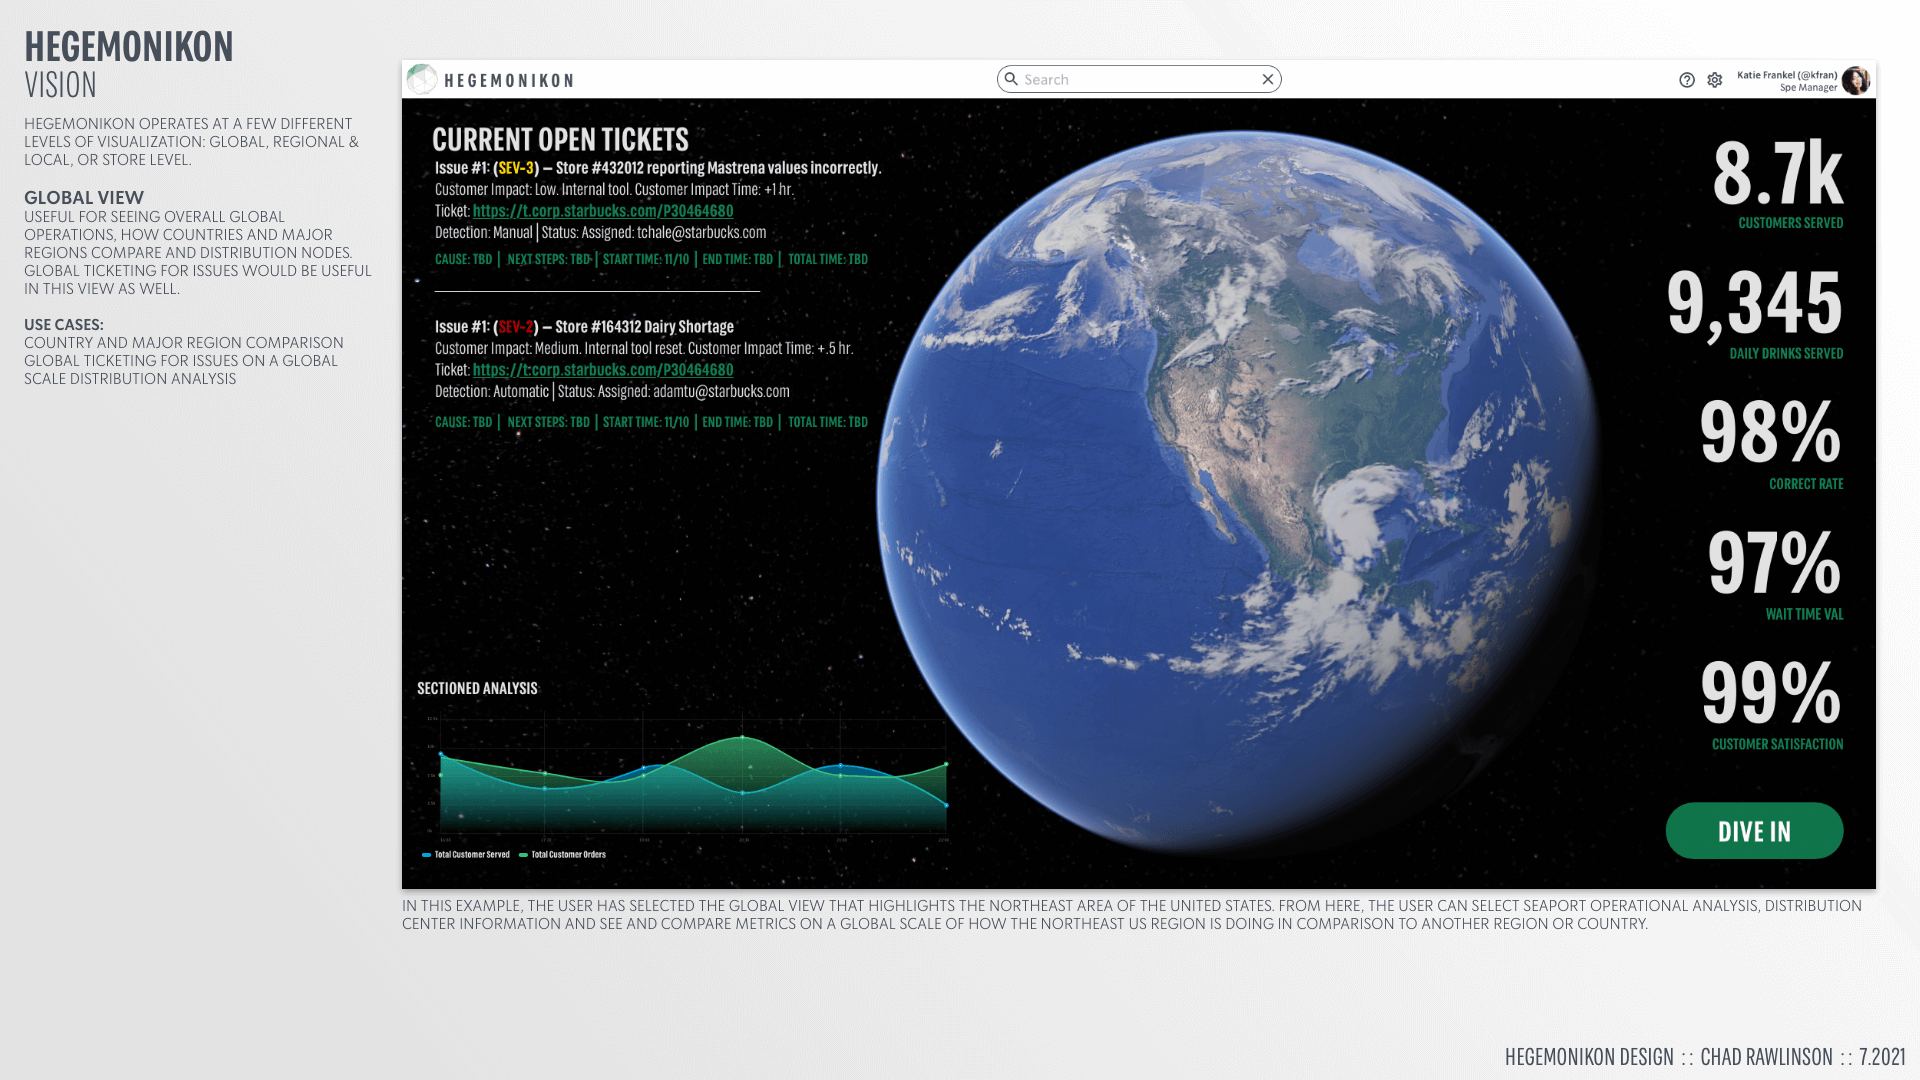
Task: Click the search magnifier icon
Action: click(x=1011, y=79)
